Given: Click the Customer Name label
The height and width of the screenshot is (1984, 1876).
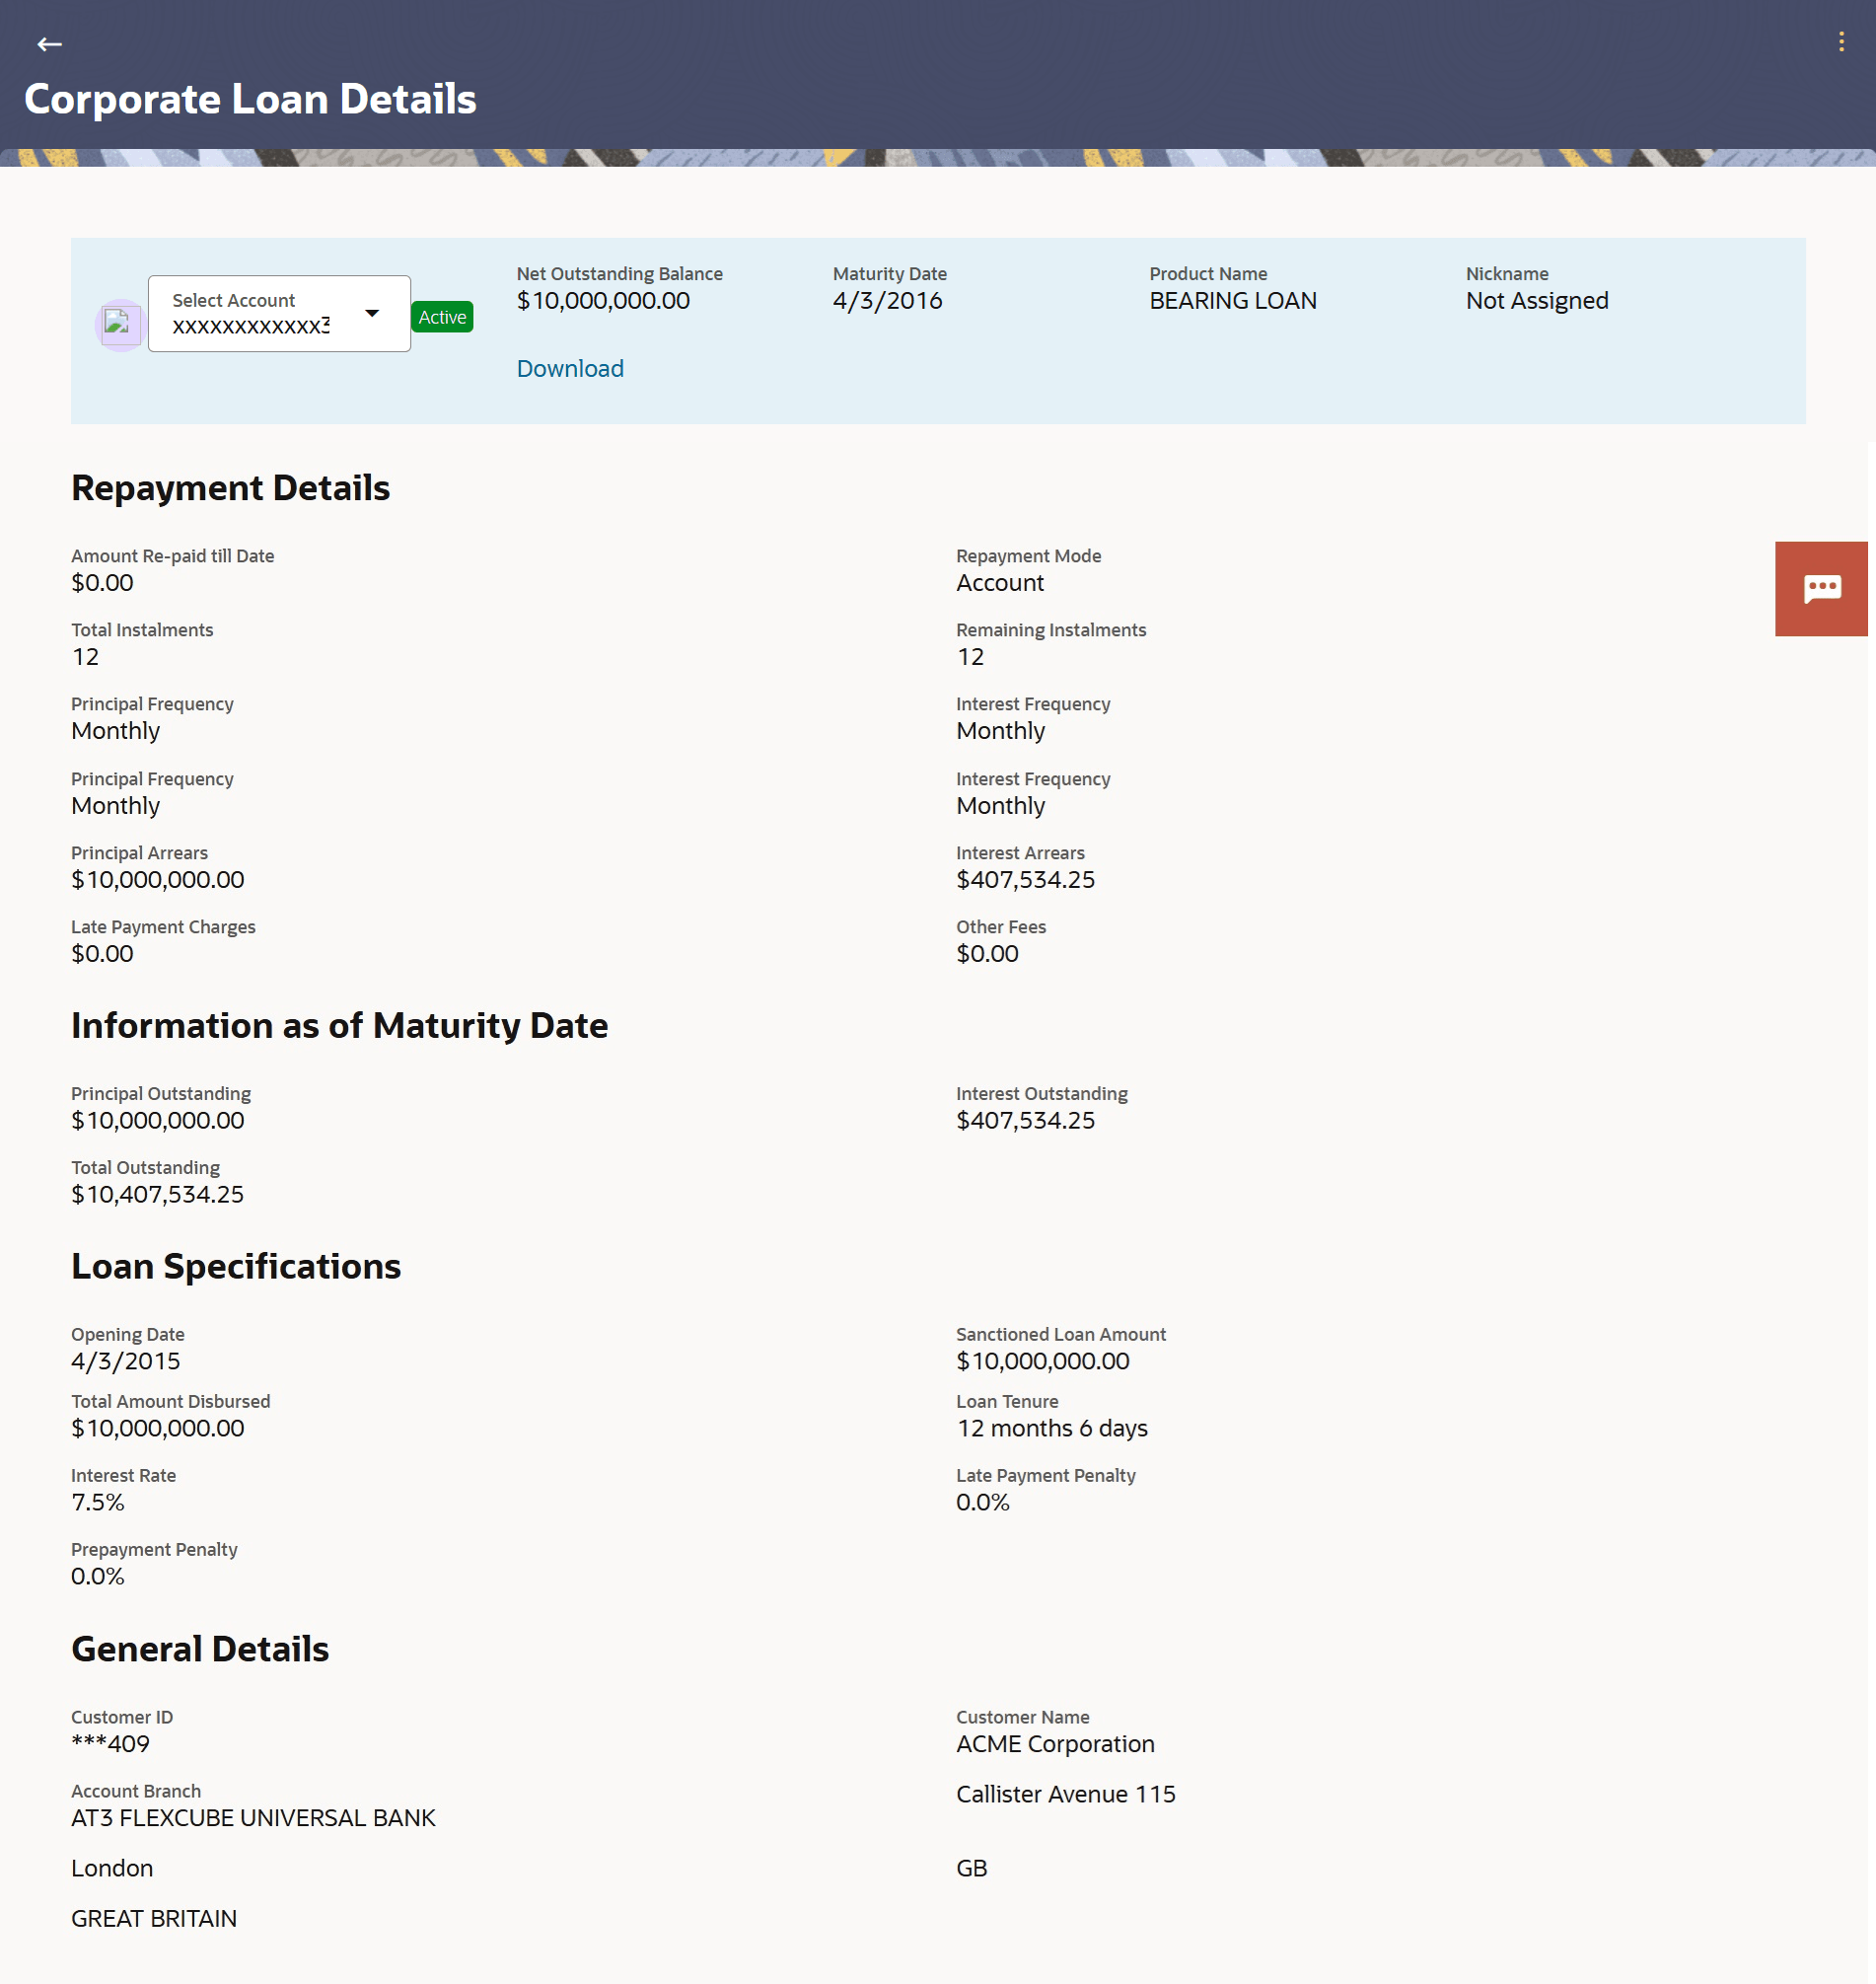Looking at the screenshot, I should pos(1023,1718).
